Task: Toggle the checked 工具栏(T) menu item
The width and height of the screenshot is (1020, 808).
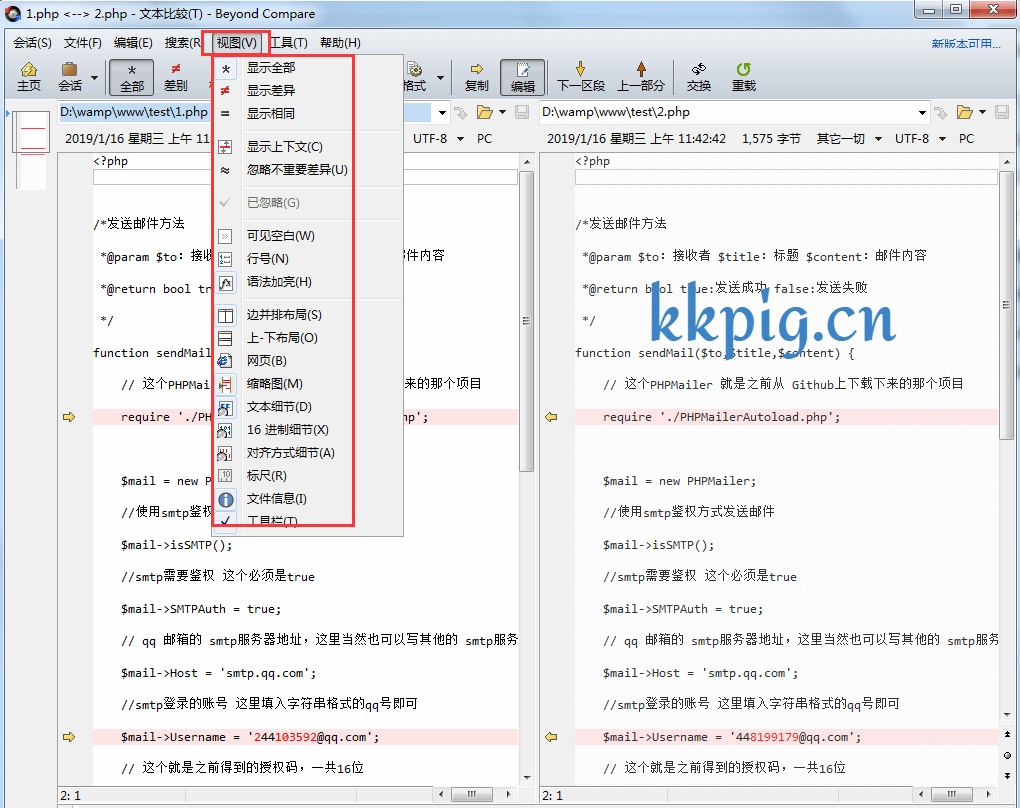Action: pos(308,521)
